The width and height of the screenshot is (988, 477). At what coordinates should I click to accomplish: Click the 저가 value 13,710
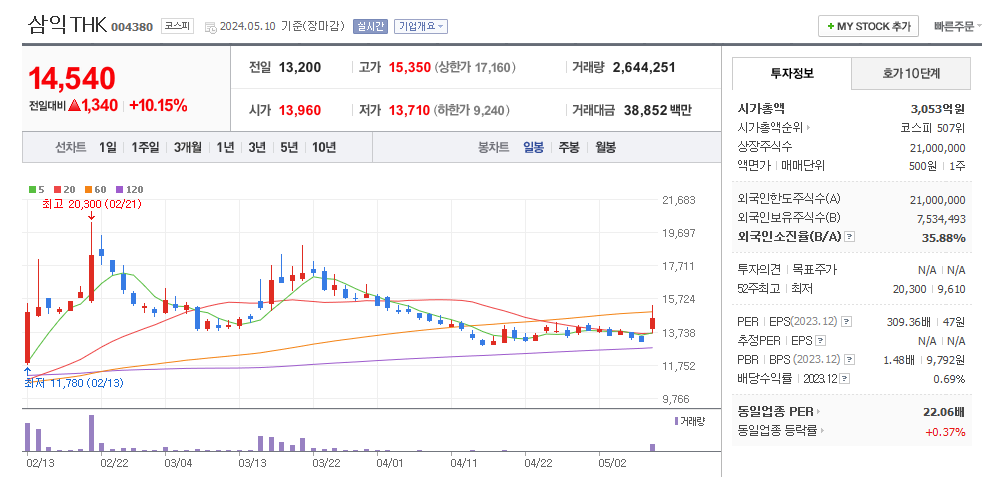(410, 110)
